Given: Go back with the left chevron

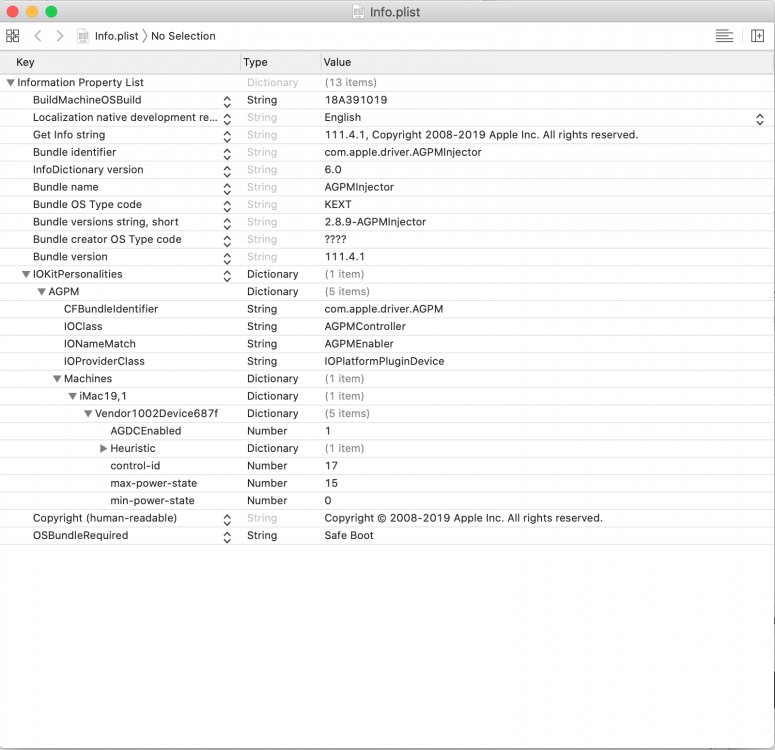Looking at the screenshot, I should coord(38,36).
